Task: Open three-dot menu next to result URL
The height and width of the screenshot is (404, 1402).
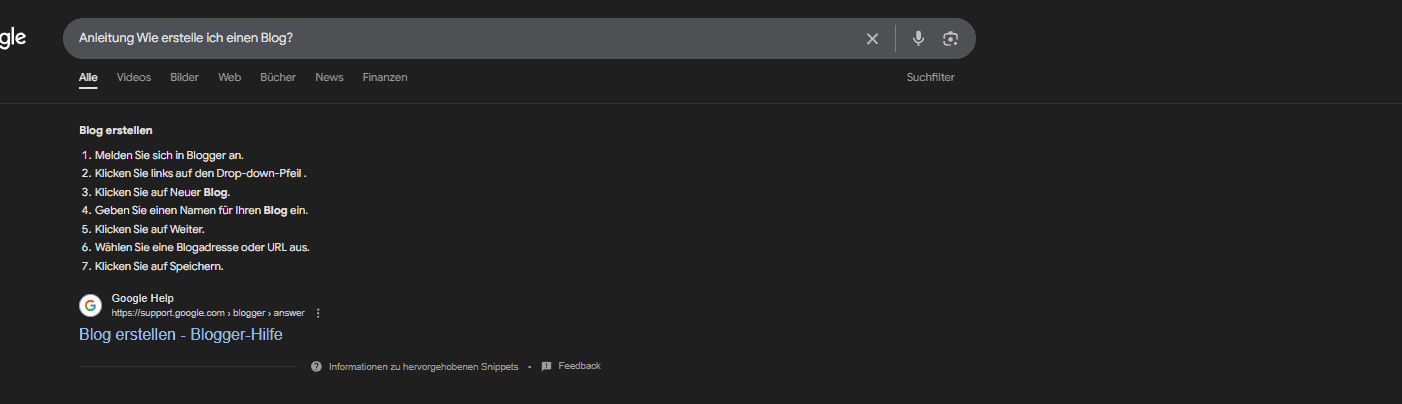Action: click(x=318, y=313)
